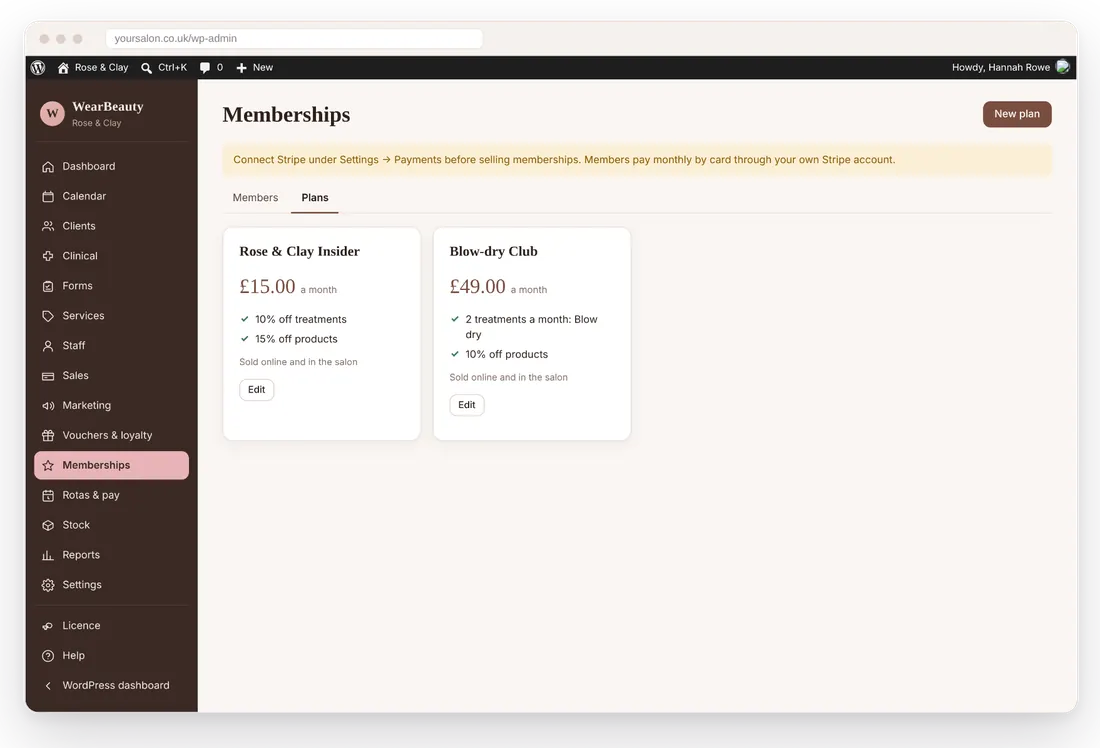The height and width of the screenshot is (748, 1100).
Task: Open Howdy, Hannah Rowe account menu
Action: coord(1010,67)
